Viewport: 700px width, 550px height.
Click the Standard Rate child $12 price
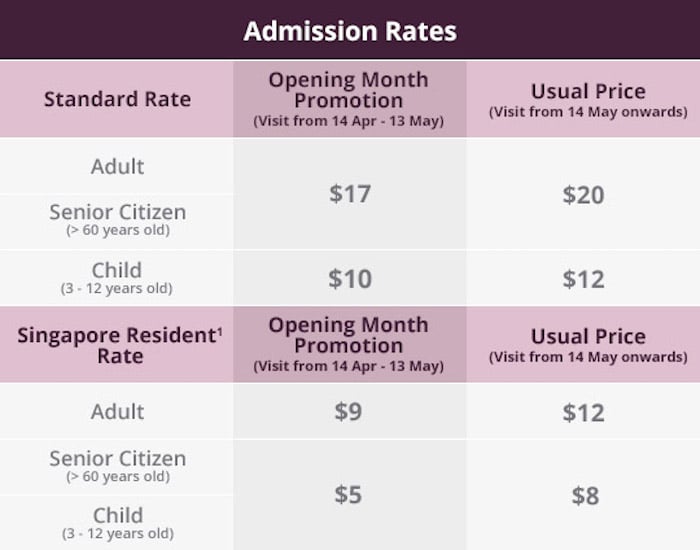tap(583, 279)
